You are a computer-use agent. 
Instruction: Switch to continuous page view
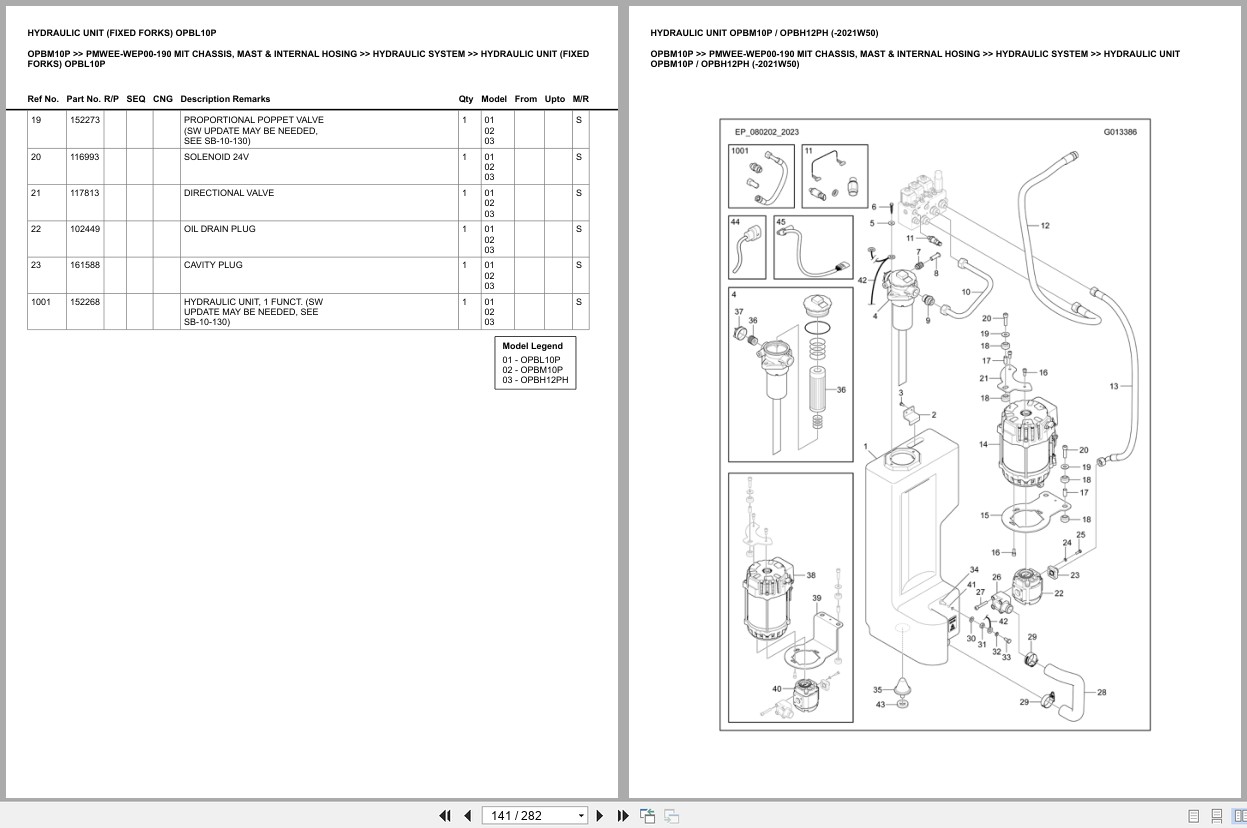(1216, 816)
